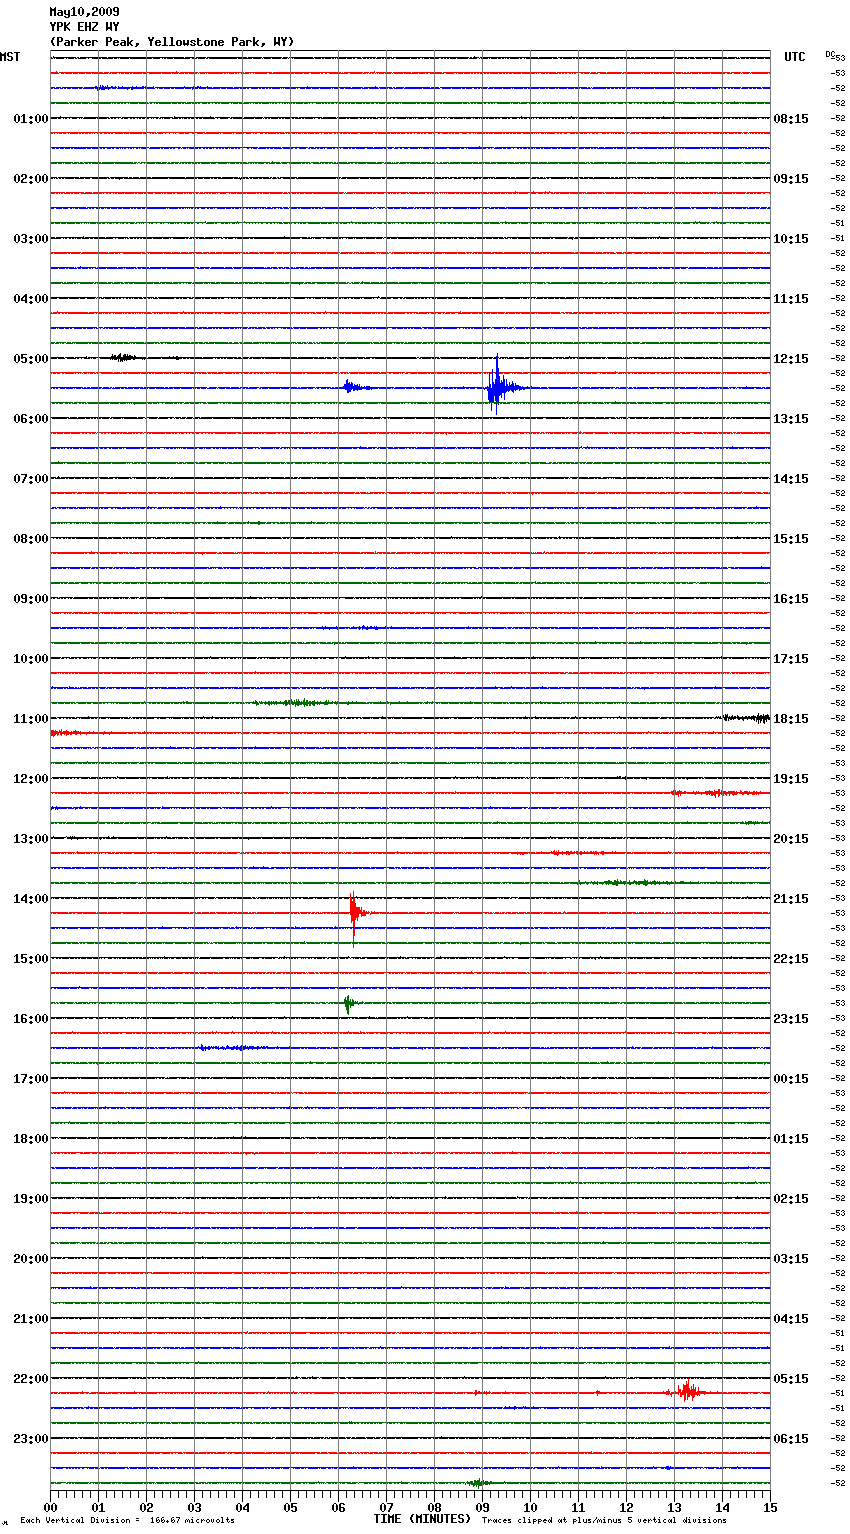Image resolution: width=850 pixels, height=1534 pixels.
Task: Select the 08:00 MST hour label
Action: tap(31, 539)
